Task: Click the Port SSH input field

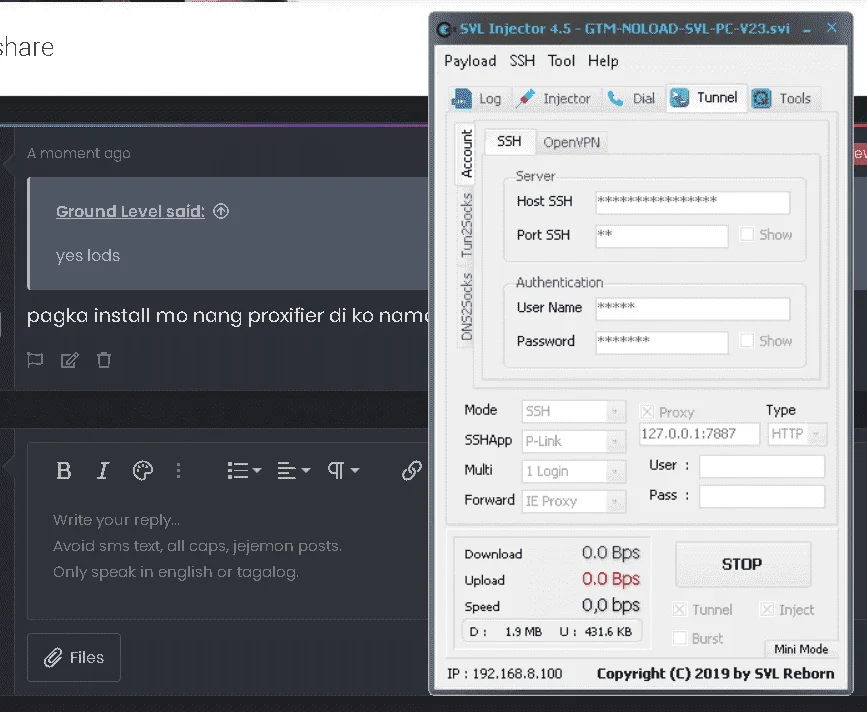Action: click(661, 236)
